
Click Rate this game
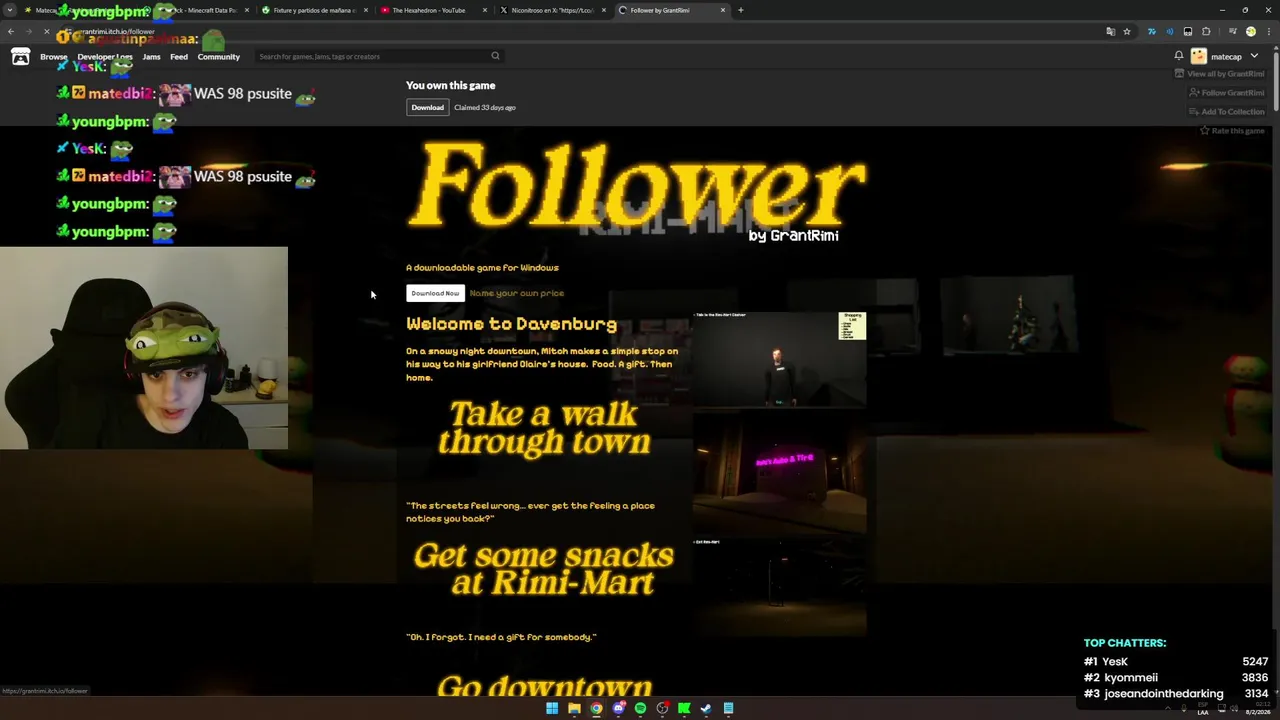1232,131
